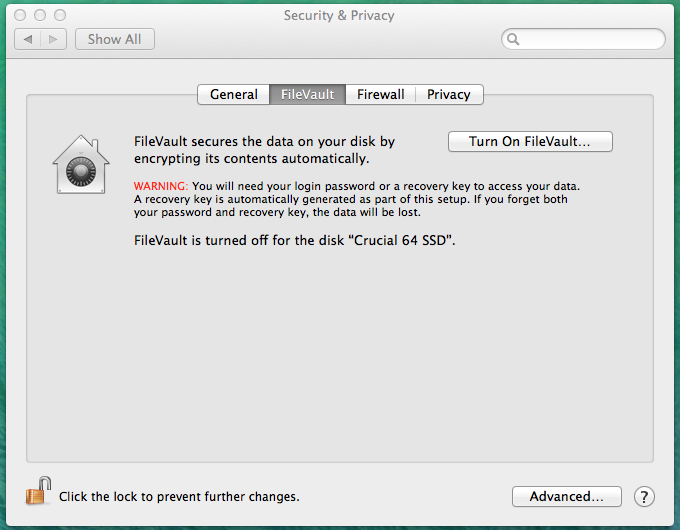Screen dimensions: 680x530
Task: Click the Security & Privacy window title
Action: (x=339, y=15)
